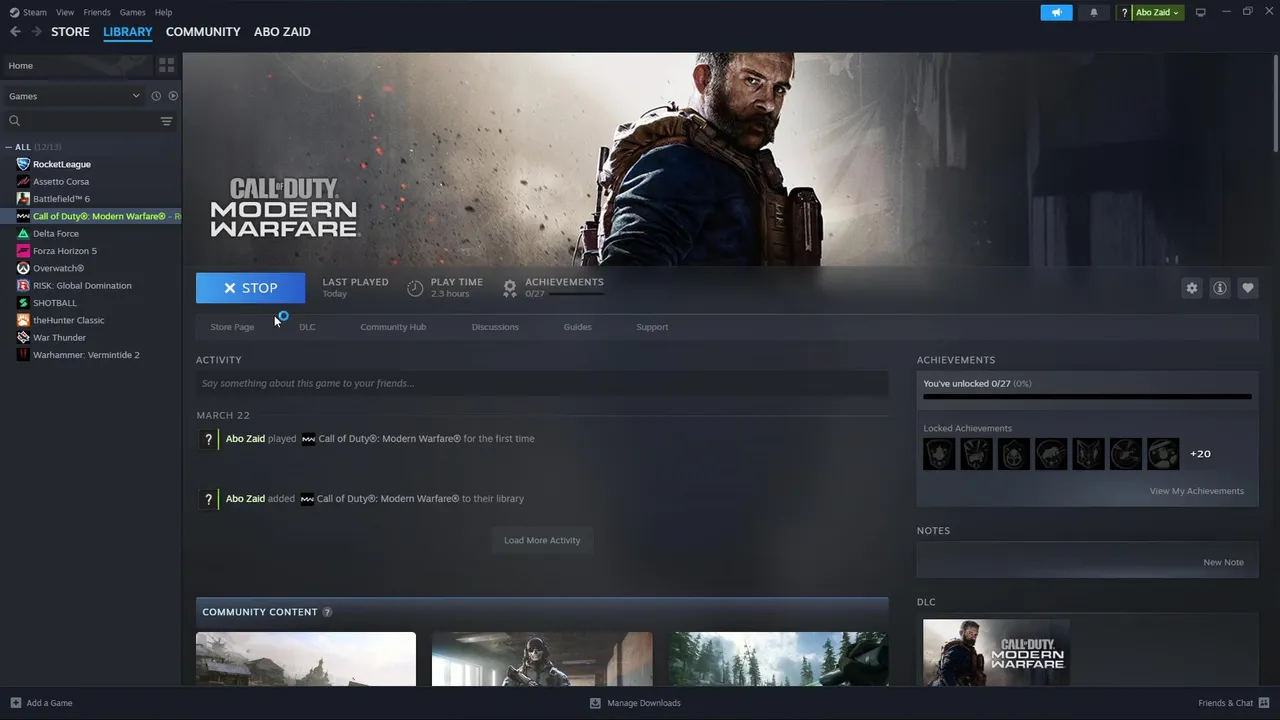Image resolution: width=1280 pixels, height=720 pixels.
Task: Open advanced filter options icon
Action: point(166,121)
